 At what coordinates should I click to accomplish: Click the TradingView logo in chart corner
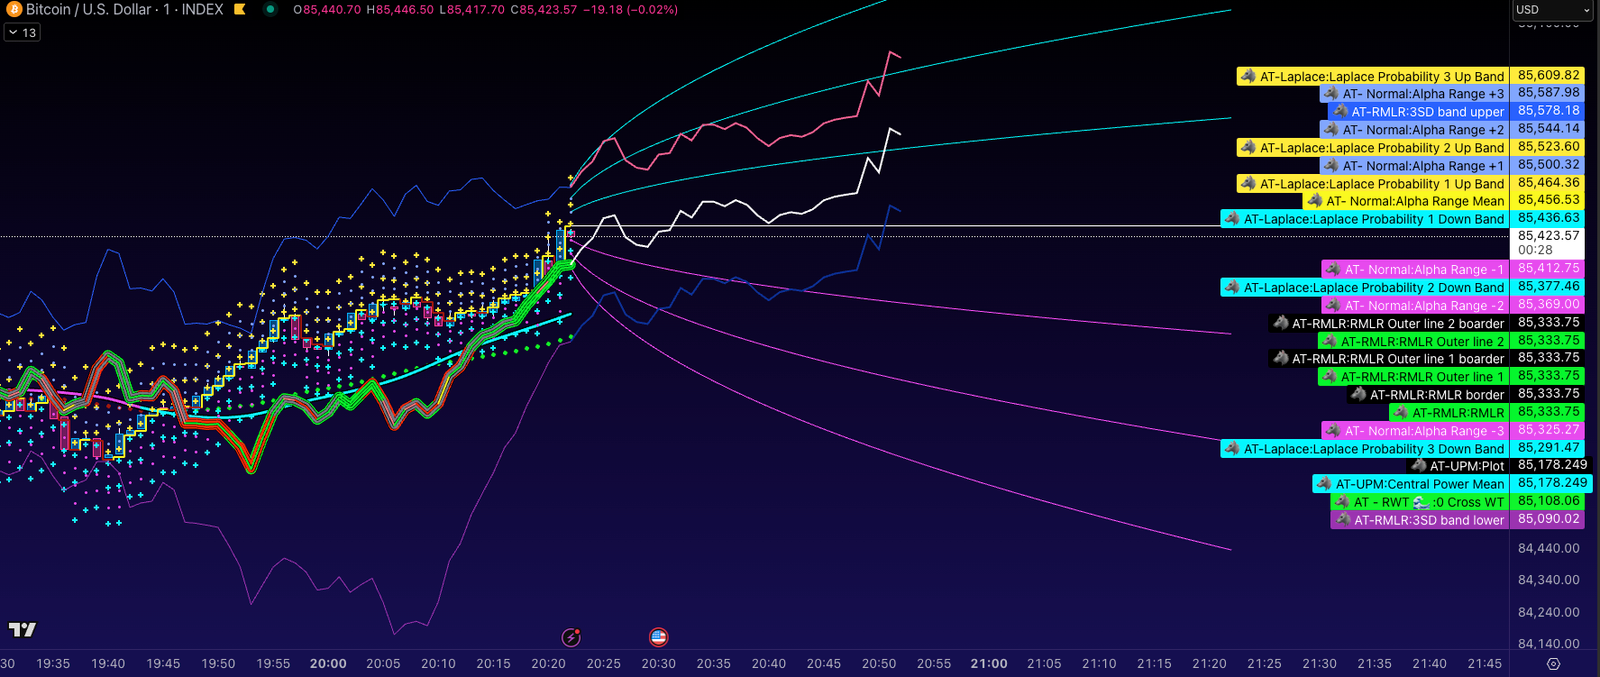click(22, 629)
